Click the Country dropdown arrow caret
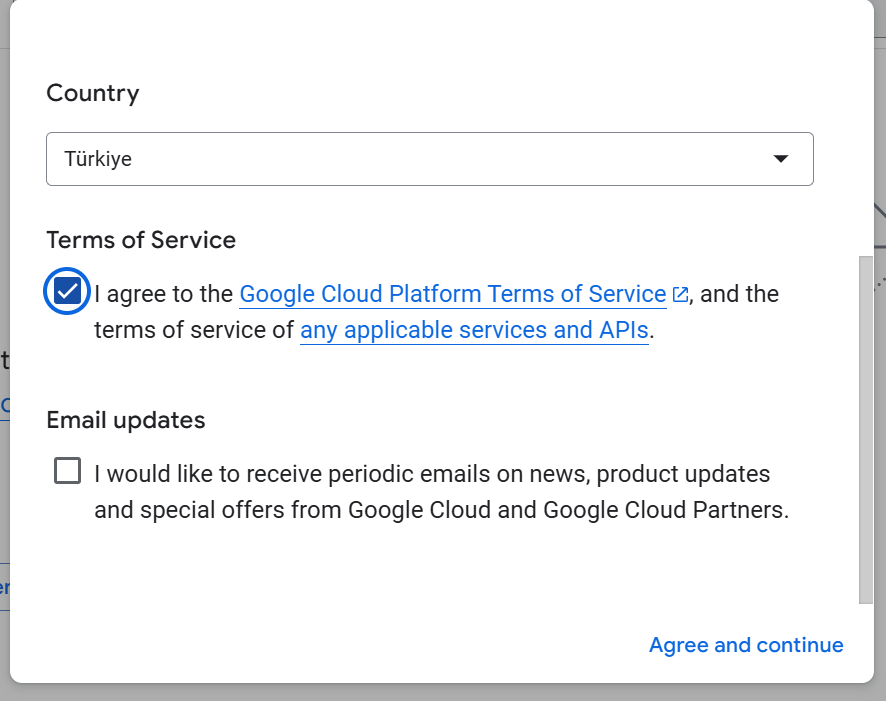Viewport: 886px width, 701px height. pyautogui.click(x=781, y=159)
